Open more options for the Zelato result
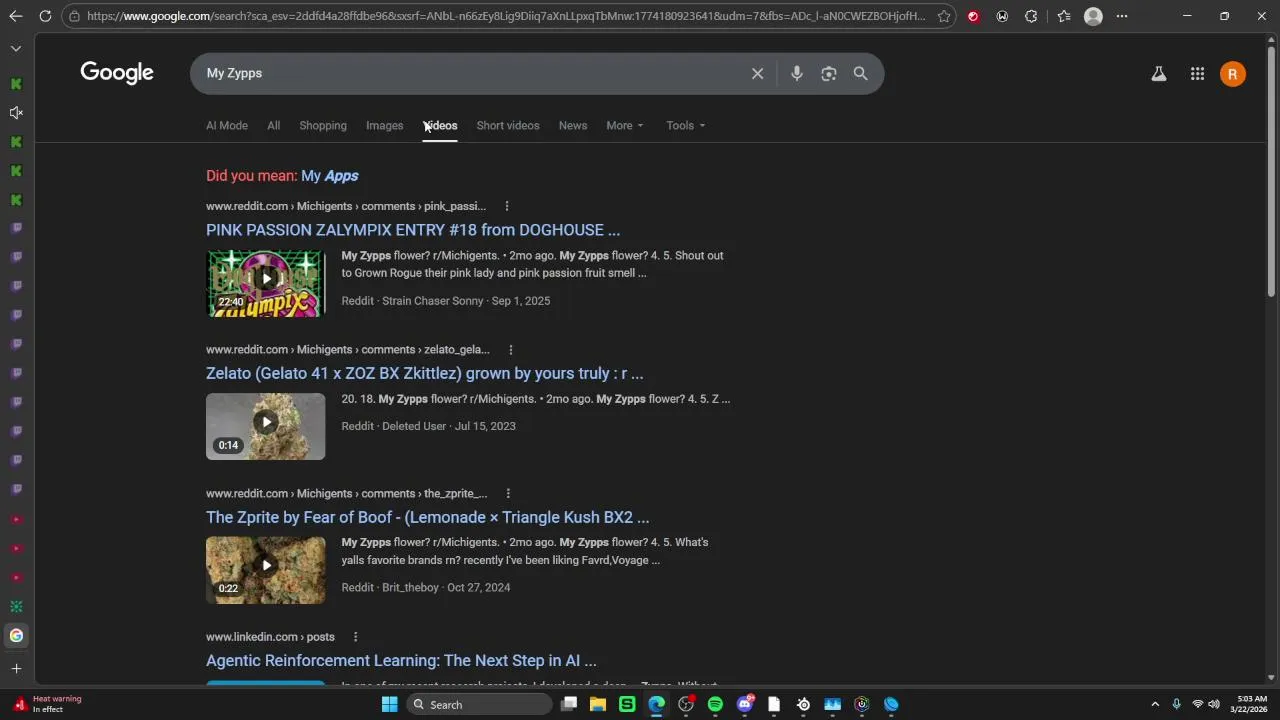 click(x=510, y=350)
